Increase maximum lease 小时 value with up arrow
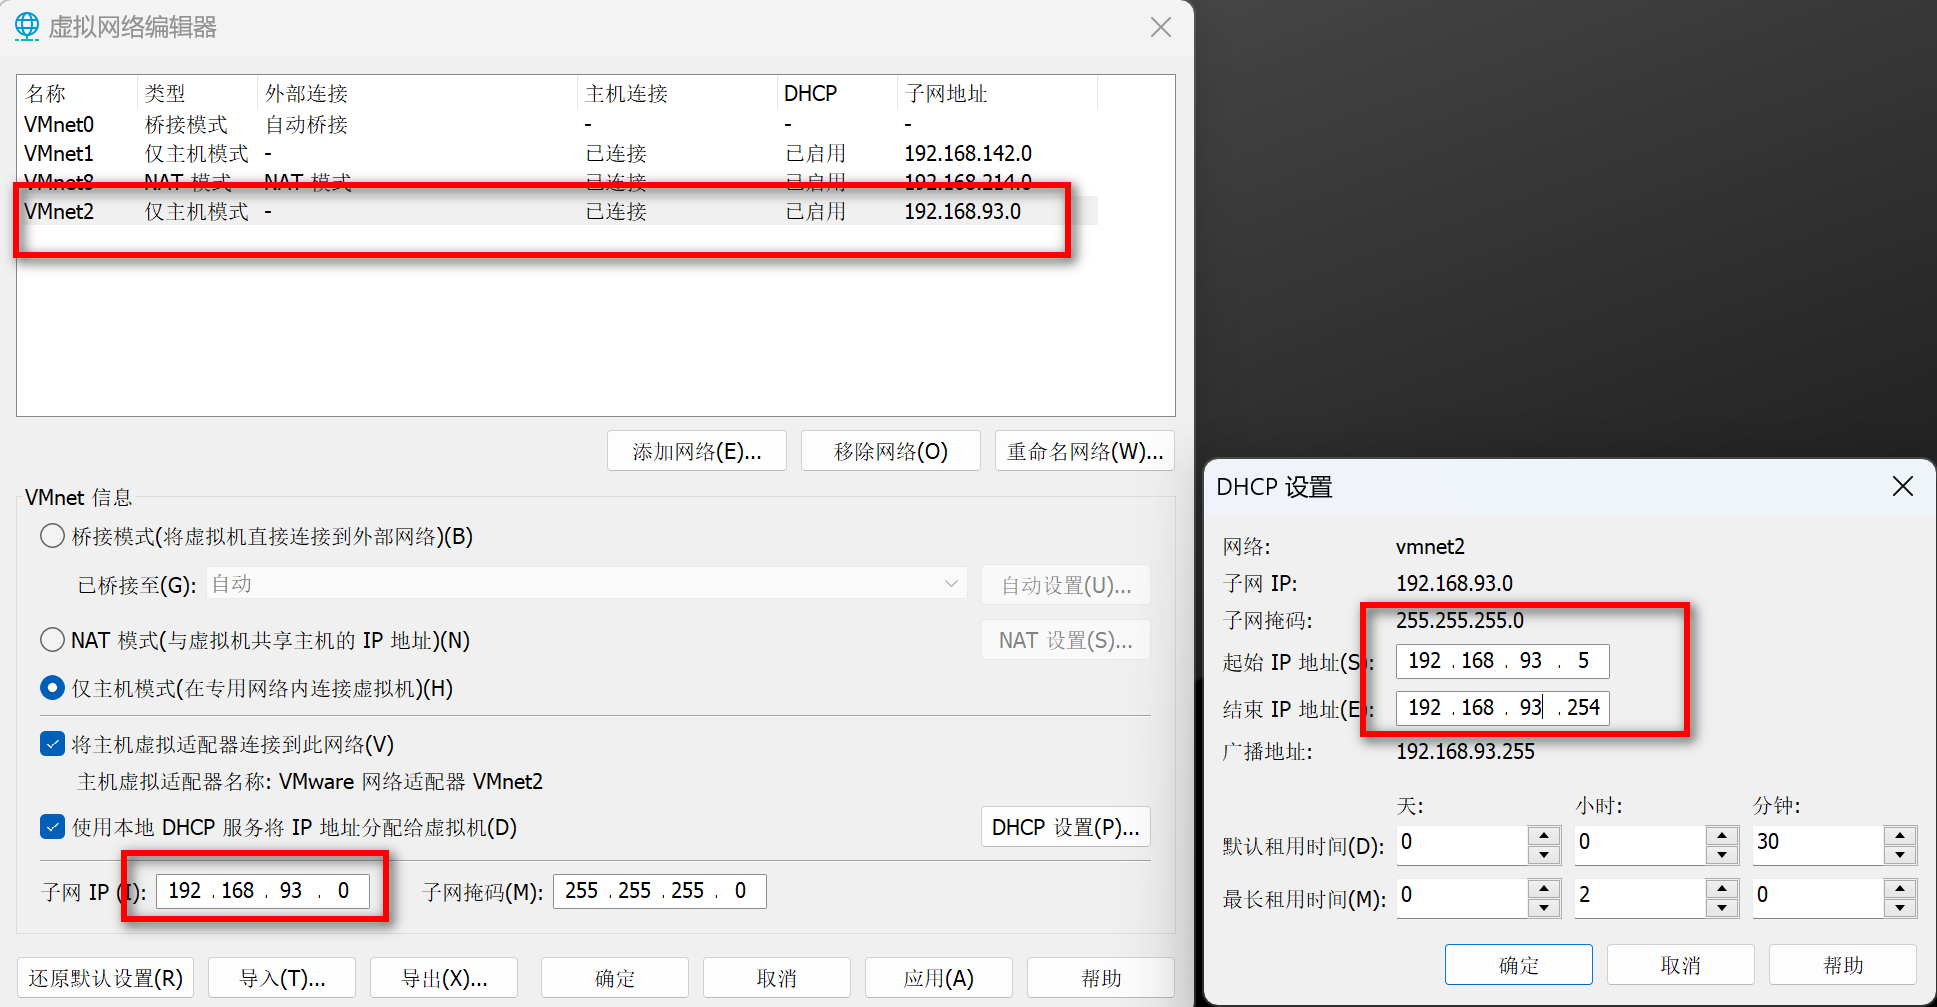This screenshot has width=1937, height=1007. pos(1721,888)
